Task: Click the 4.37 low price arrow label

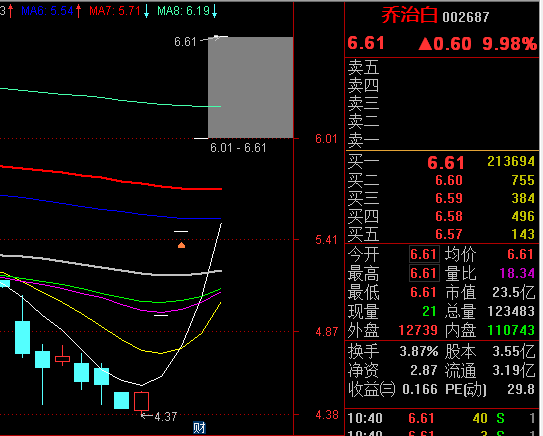Action: click(159, 416)
